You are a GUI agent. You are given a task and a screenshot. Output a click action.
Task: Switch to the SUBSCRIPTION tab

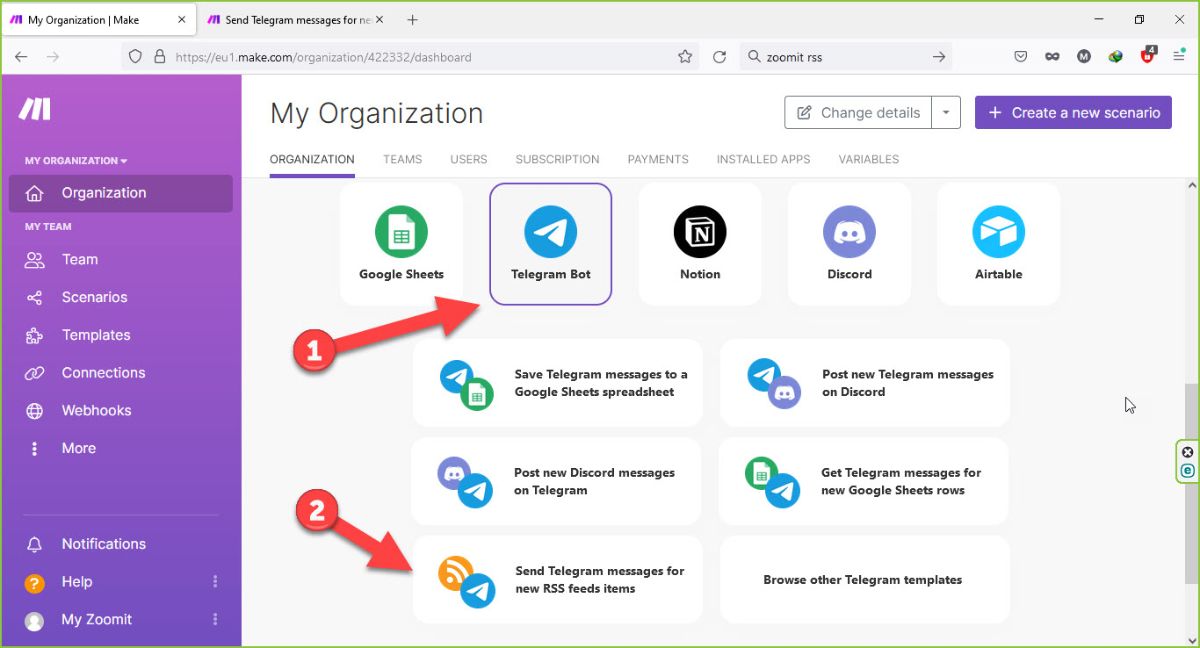pos(557,159)
